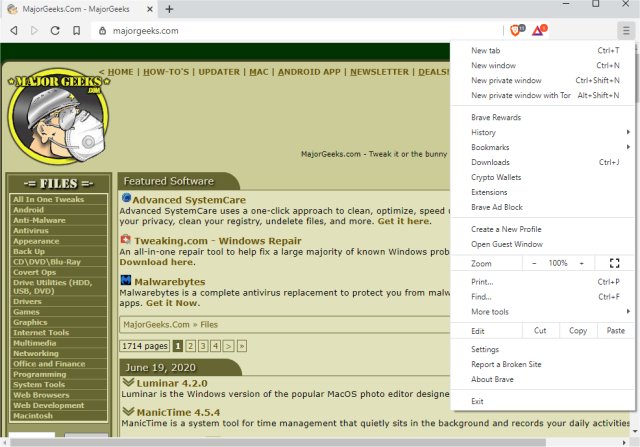Select New tab menu item
640x447 pixels.
click(543, 51)
